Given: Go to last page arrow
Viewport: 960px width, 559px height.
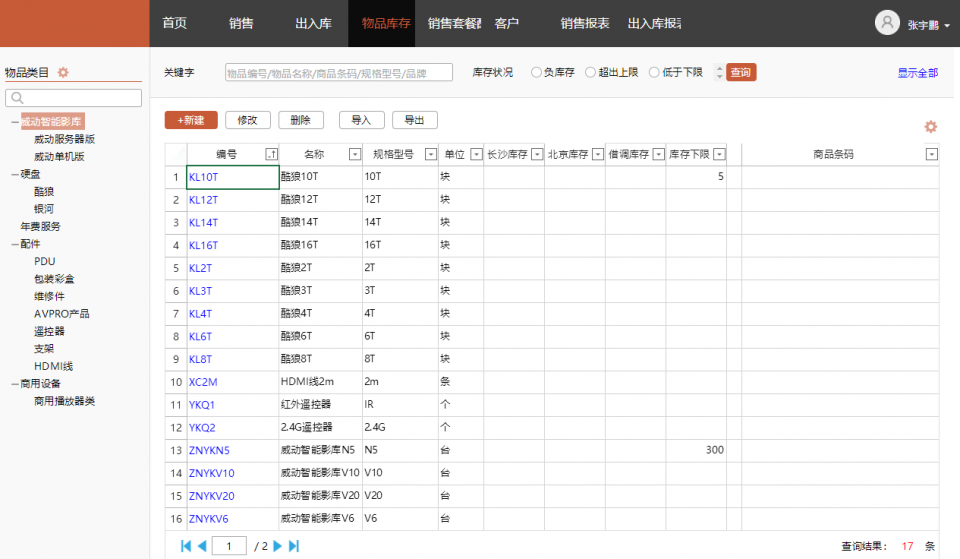Looking at the screenshot, I should pyautogui.click(x=294, y=546).
